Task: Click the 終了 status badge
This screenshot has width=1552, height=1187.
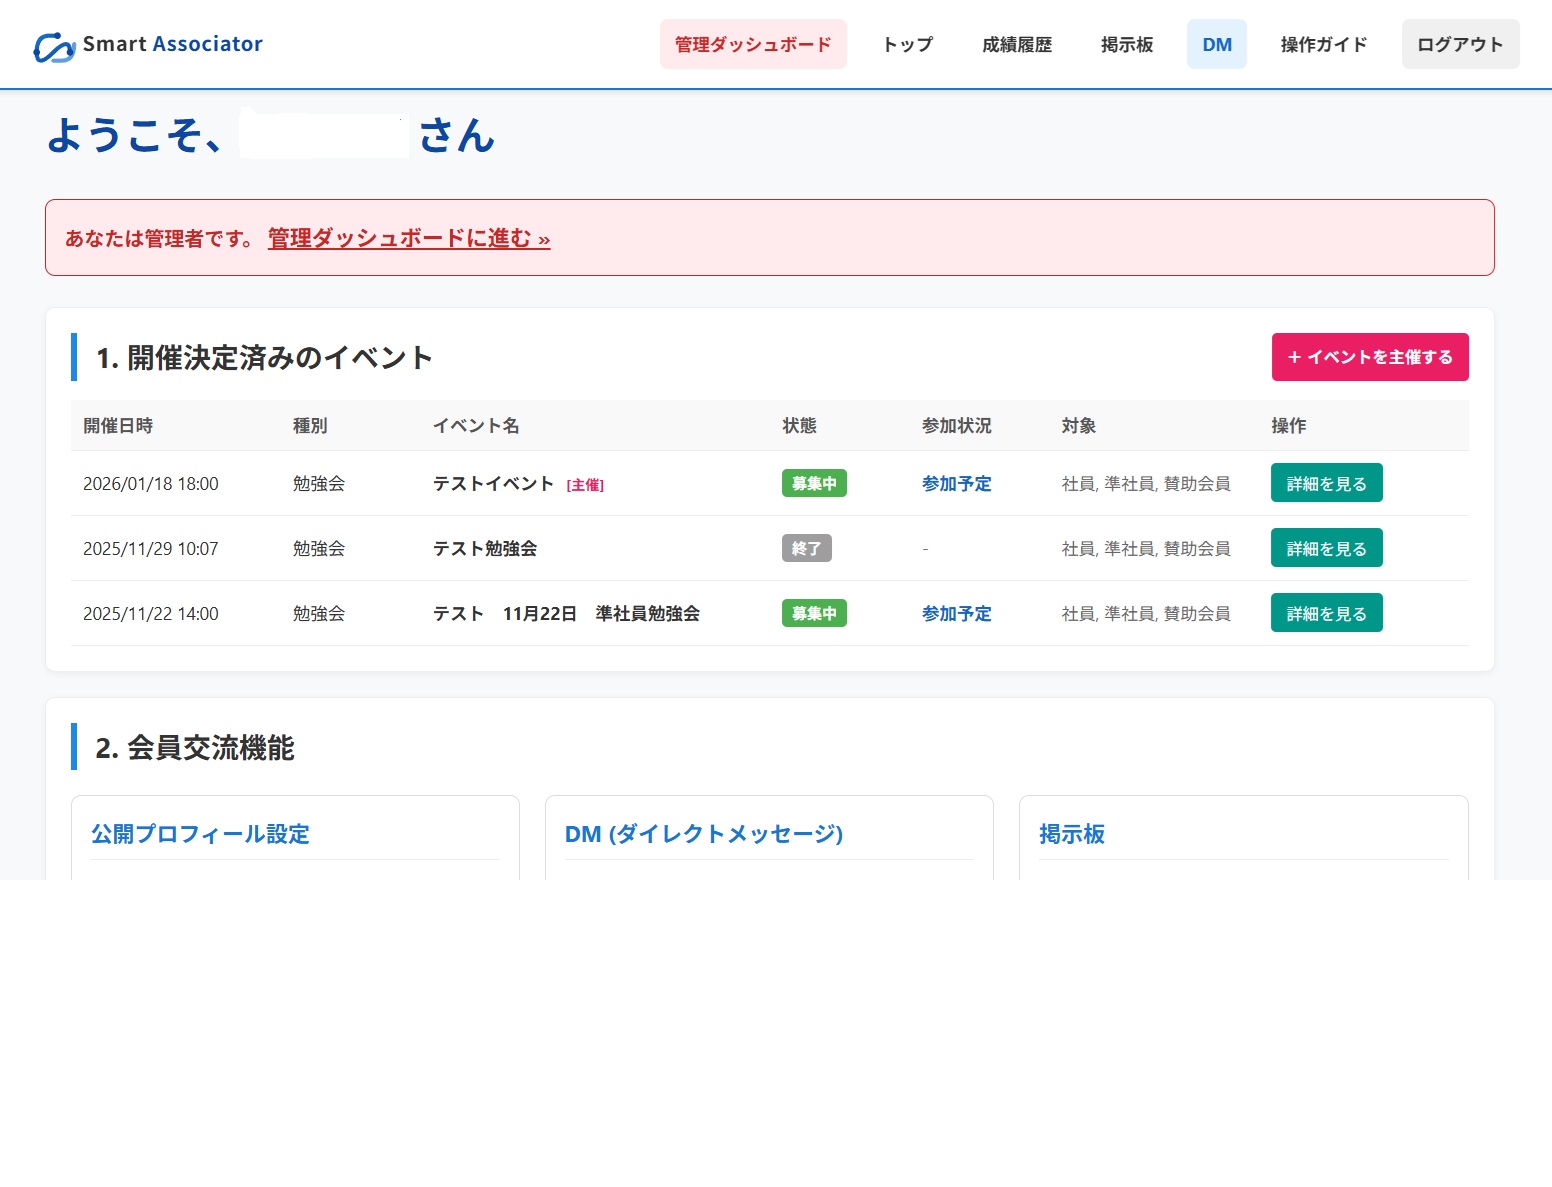Action: click(806, 548)
